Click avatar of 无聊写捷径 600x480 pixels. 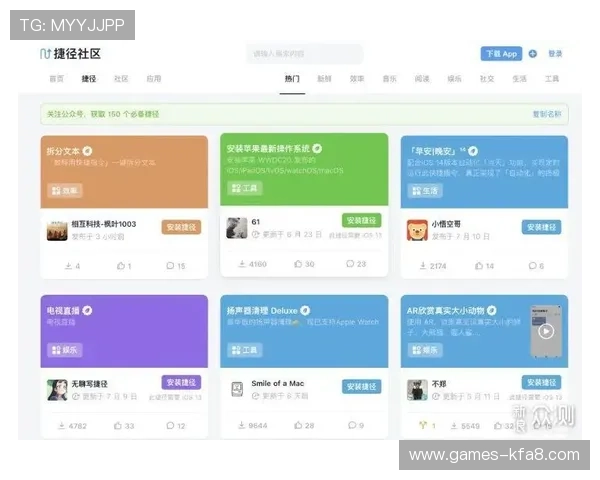pos(57,390)
